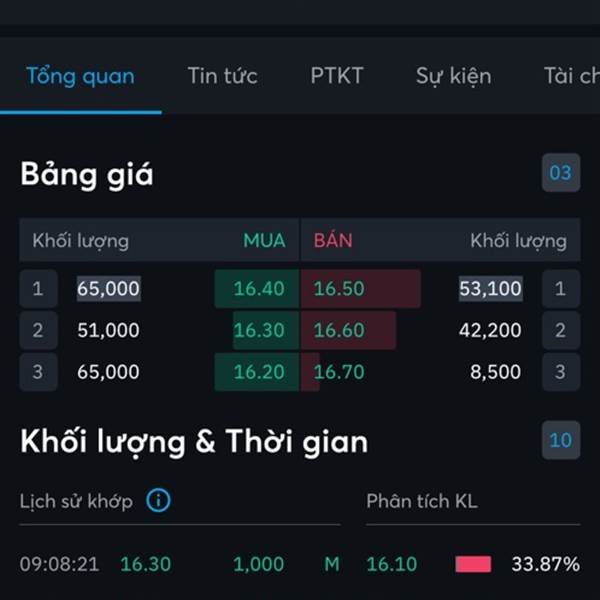Open the PTKT tab

pyautogui.click(x=337, y=76)
